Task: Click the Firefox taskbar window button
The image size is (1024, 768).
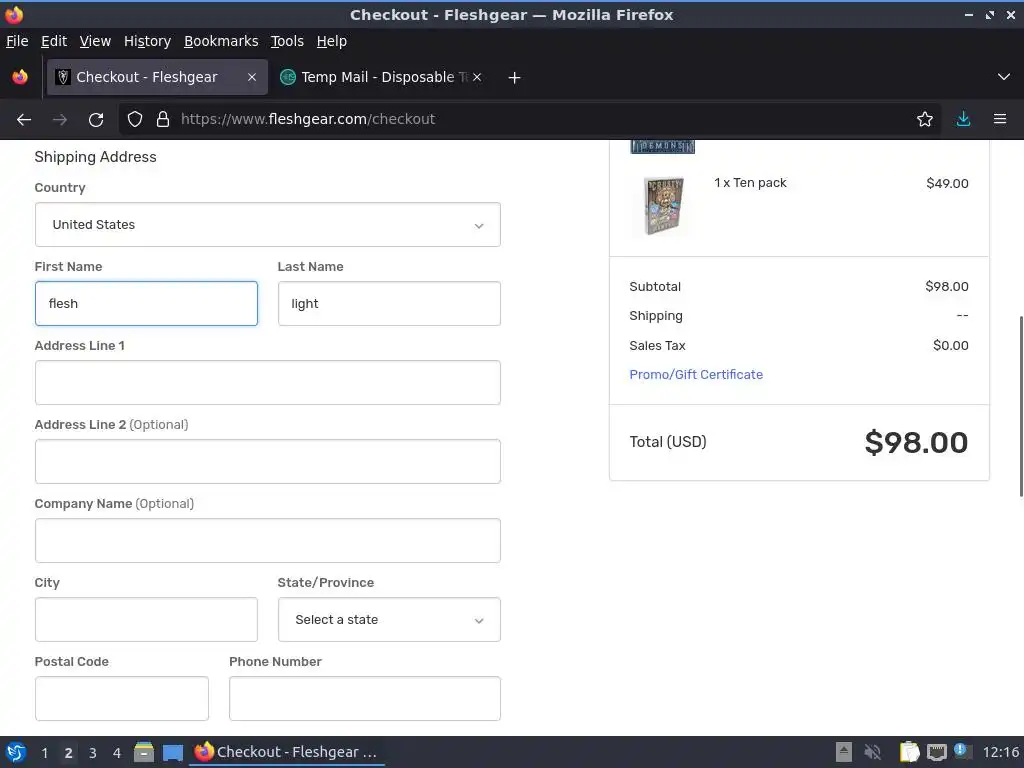Action: coord(287,752)
